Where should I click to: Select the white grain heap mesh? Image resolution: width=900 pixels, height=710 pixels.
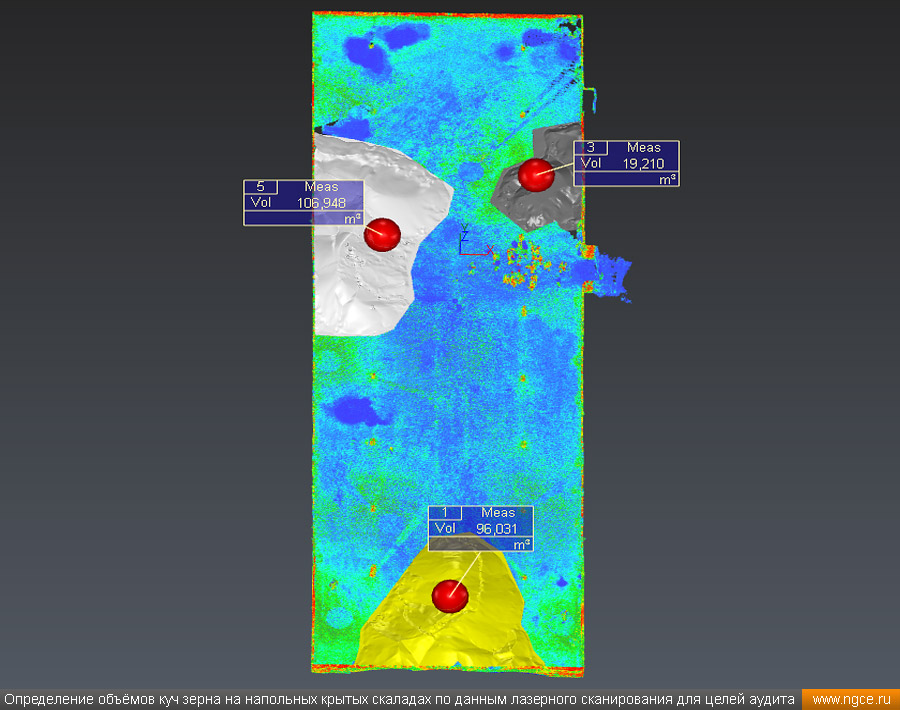tap(360, 290)
